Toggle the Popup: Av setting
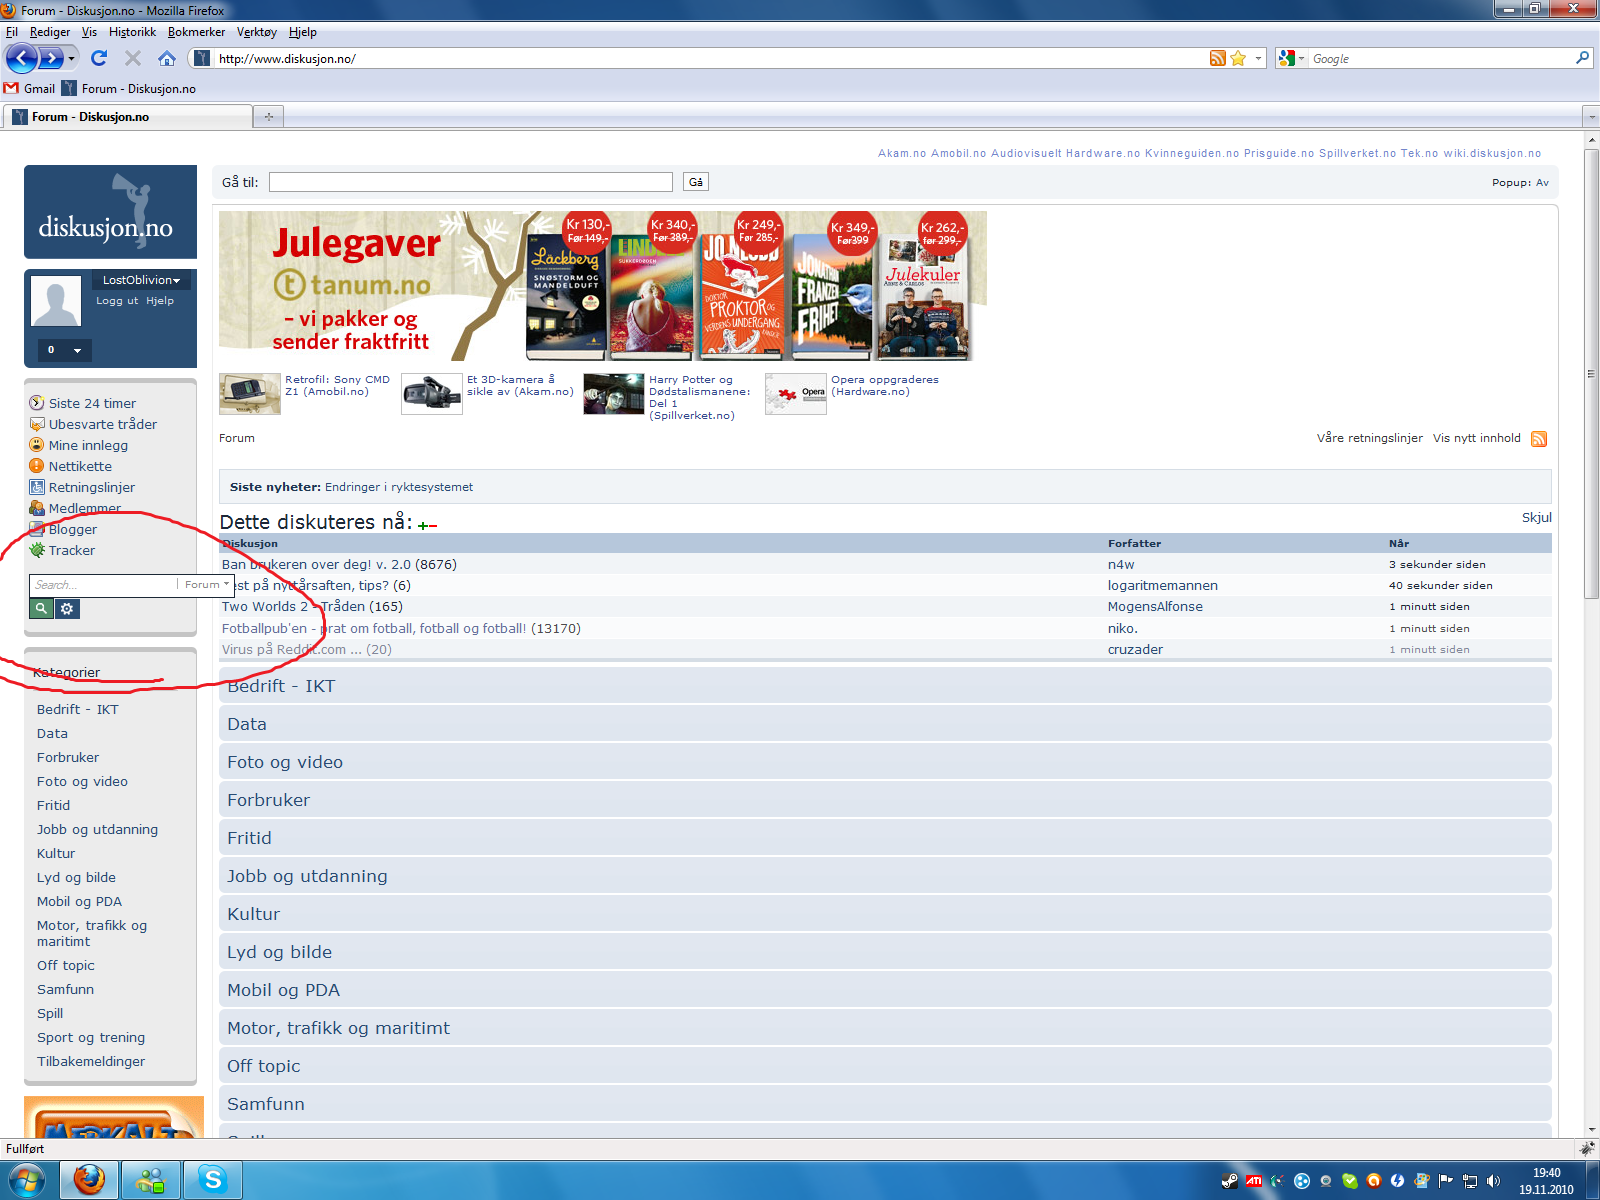 (x=1520, y=183)
